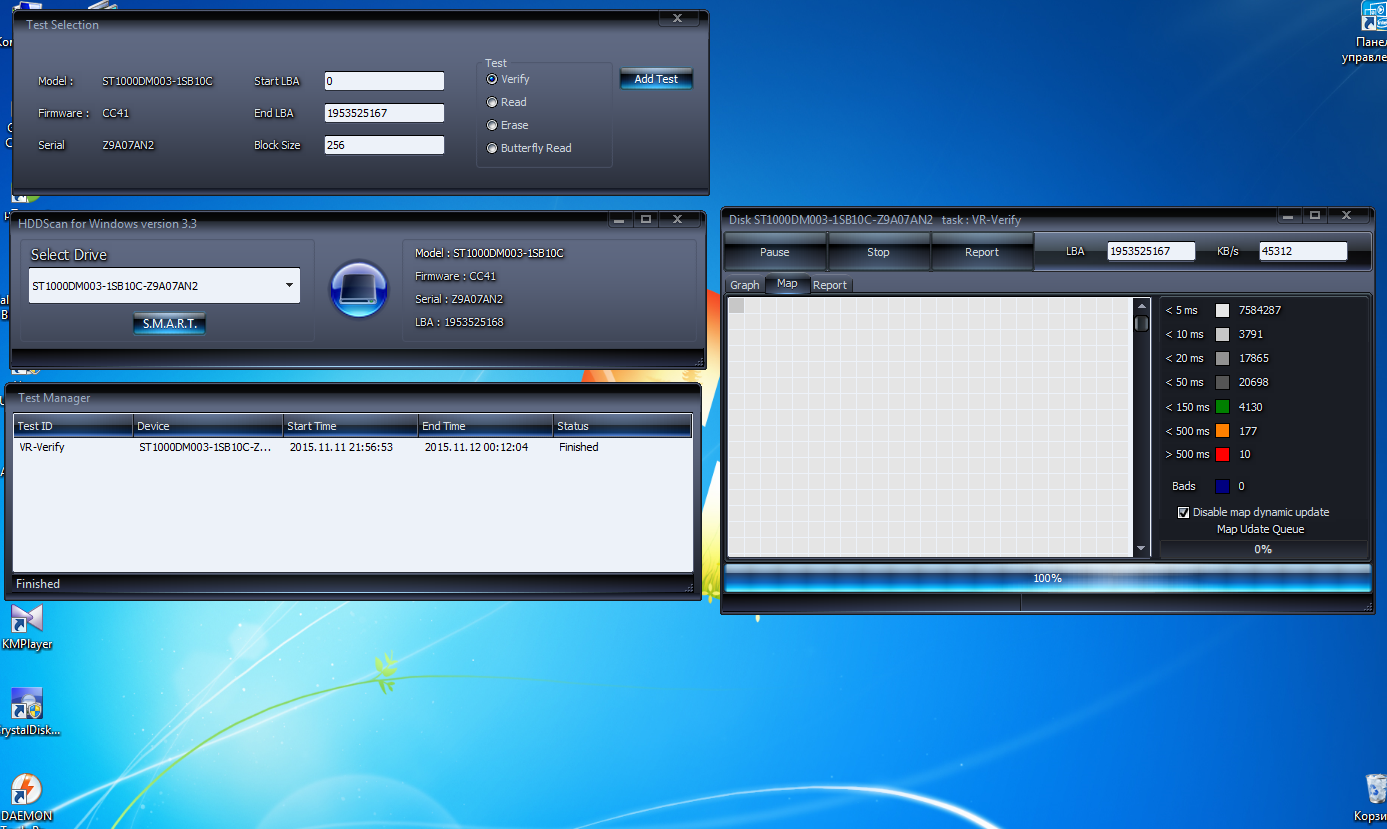Click the map scrollbar down arrow
1387x829 pixels.
point(1141,549)
